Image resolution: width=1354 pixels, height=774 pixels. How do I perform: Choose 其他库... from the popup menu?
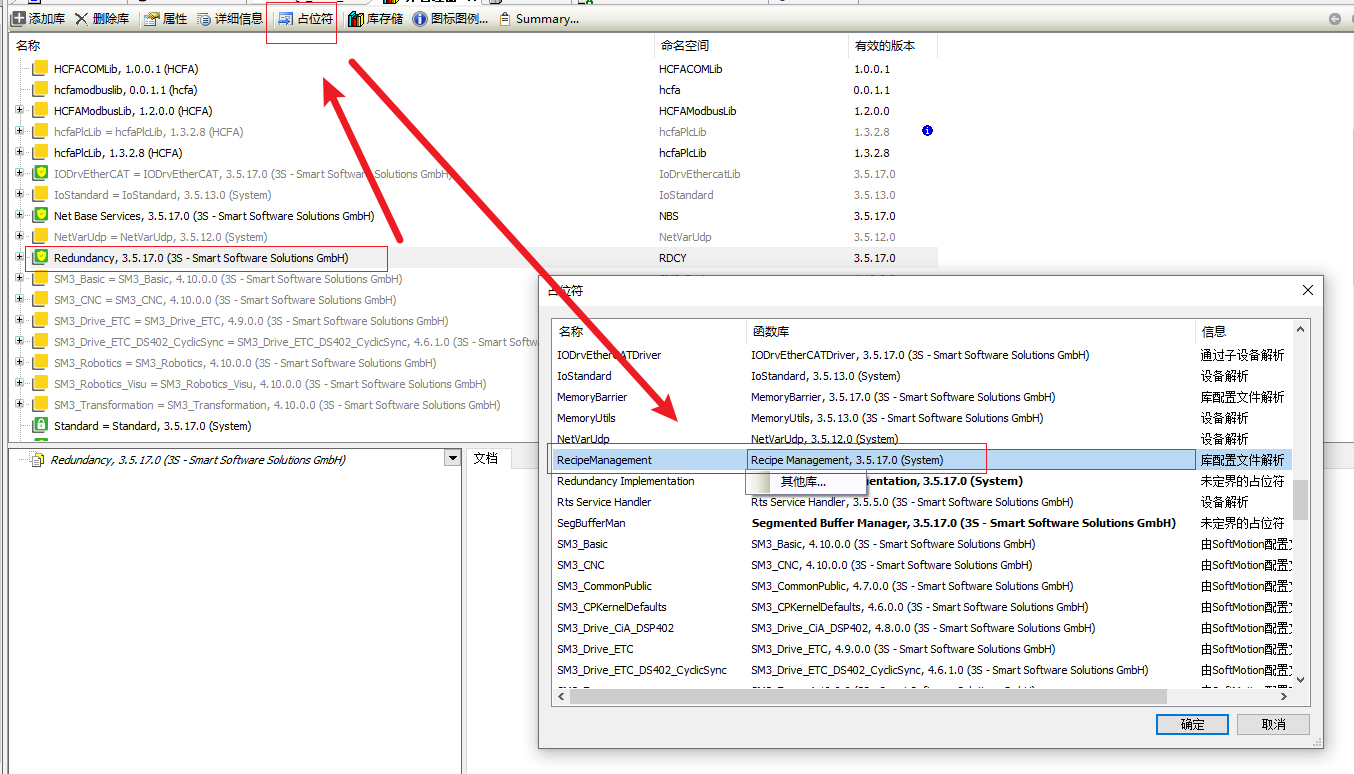click(x=803, y=482)
